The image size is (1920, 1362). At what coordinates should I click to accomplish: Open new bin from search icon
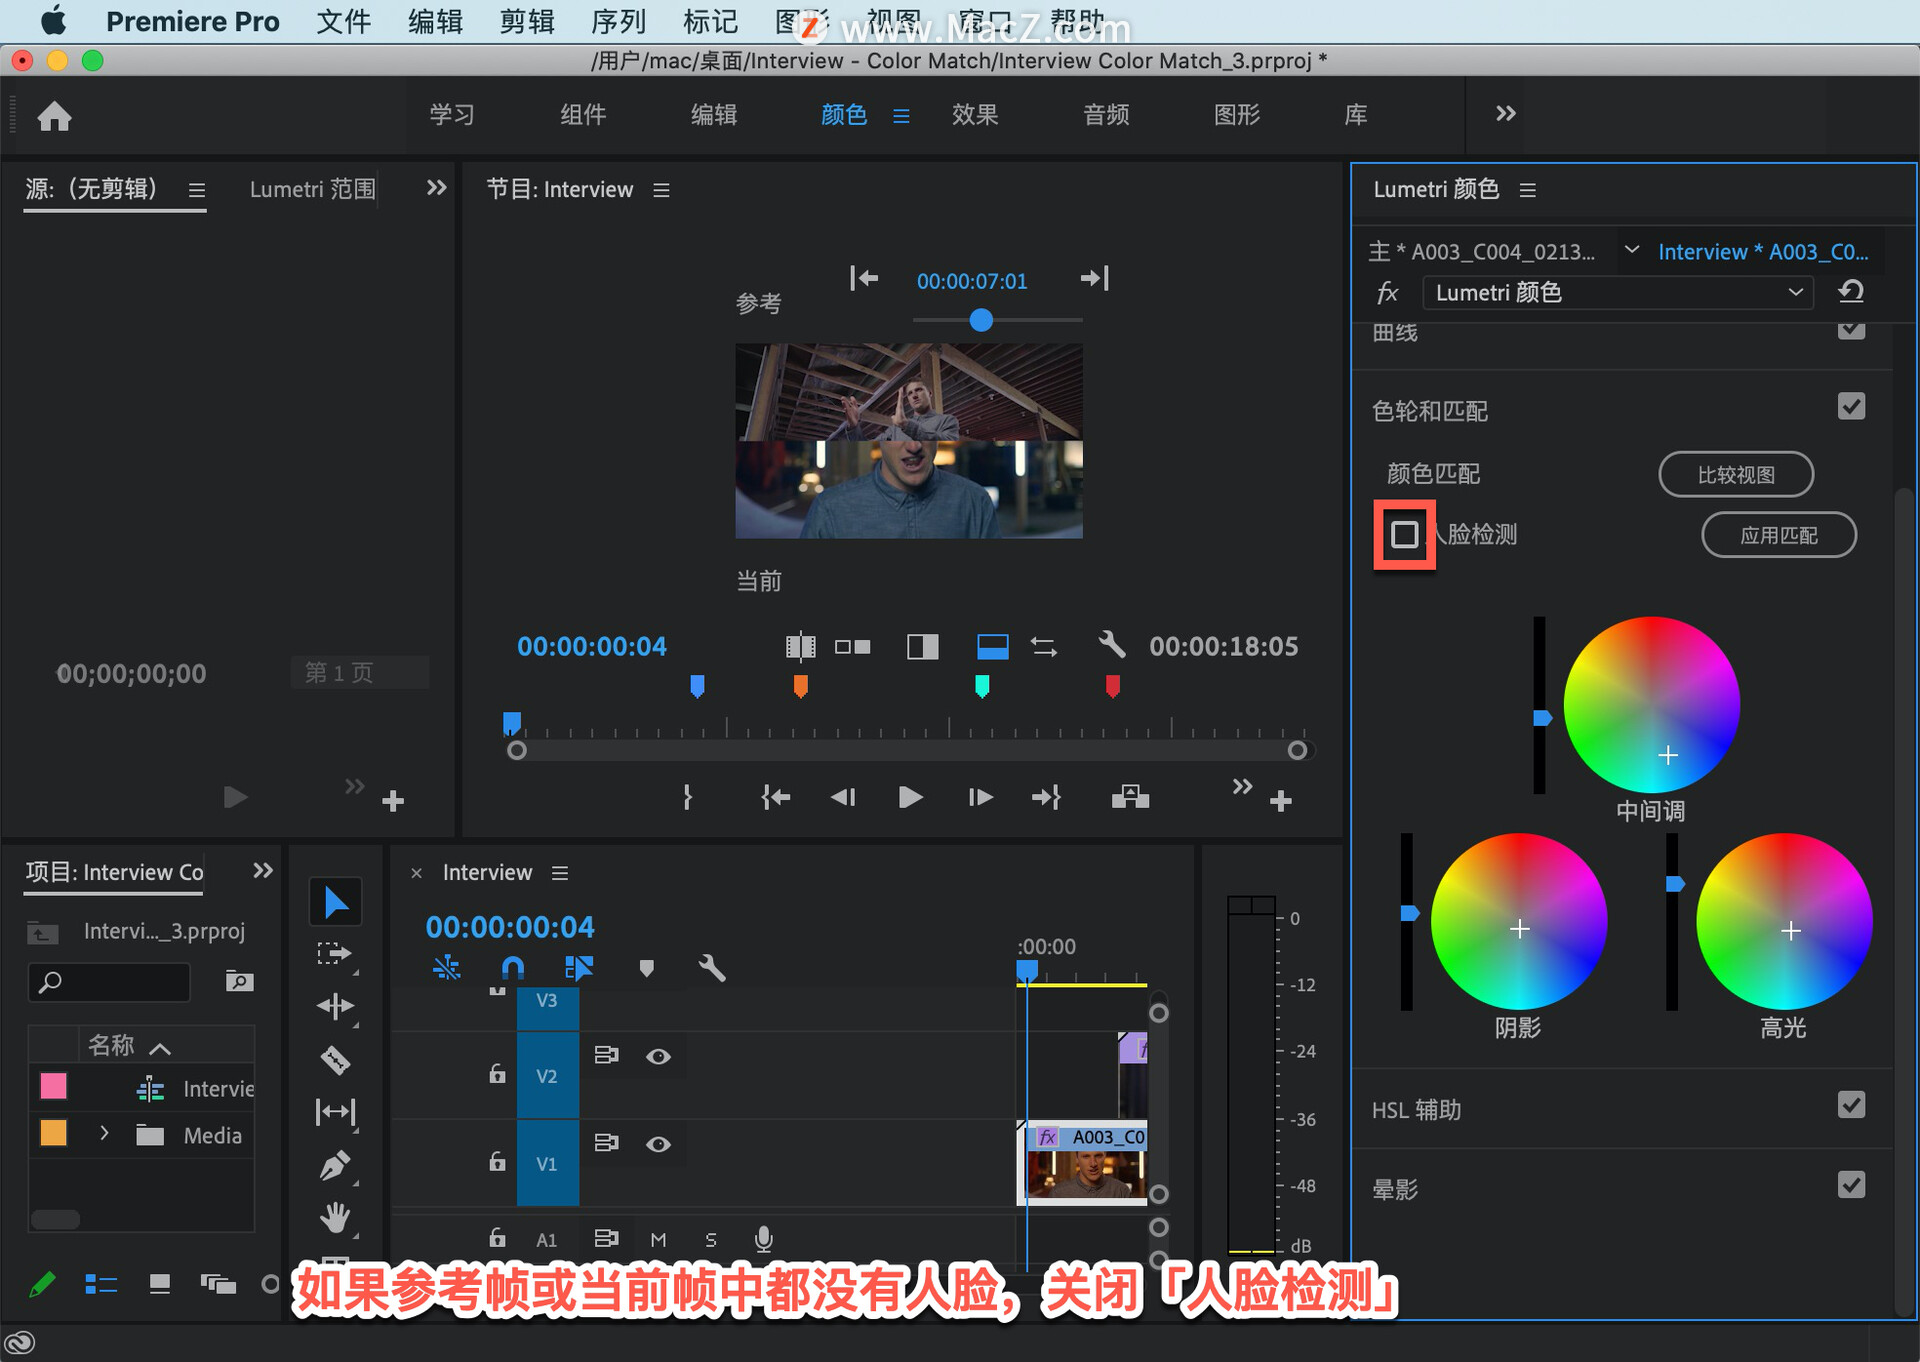[x=239, y=981]
